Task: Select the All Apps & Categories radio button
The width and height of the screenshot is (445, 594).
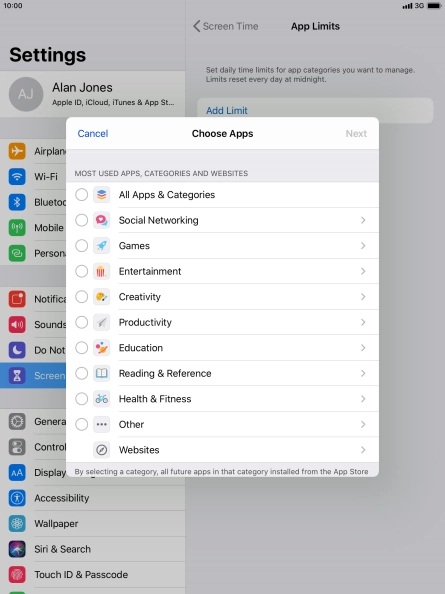Action: [81, 195]
